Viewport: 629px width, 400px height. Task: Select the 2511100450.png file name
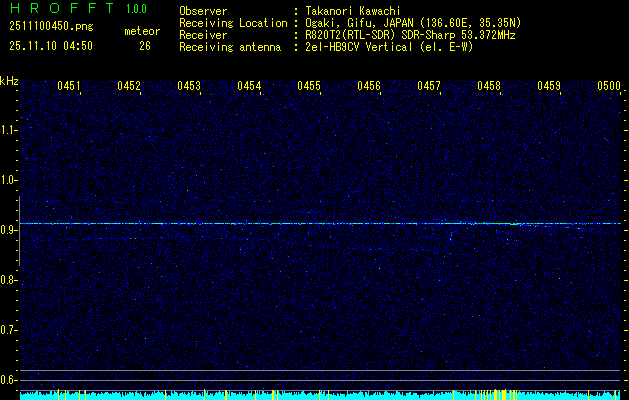pyautogui.click(x=46, y=31)
